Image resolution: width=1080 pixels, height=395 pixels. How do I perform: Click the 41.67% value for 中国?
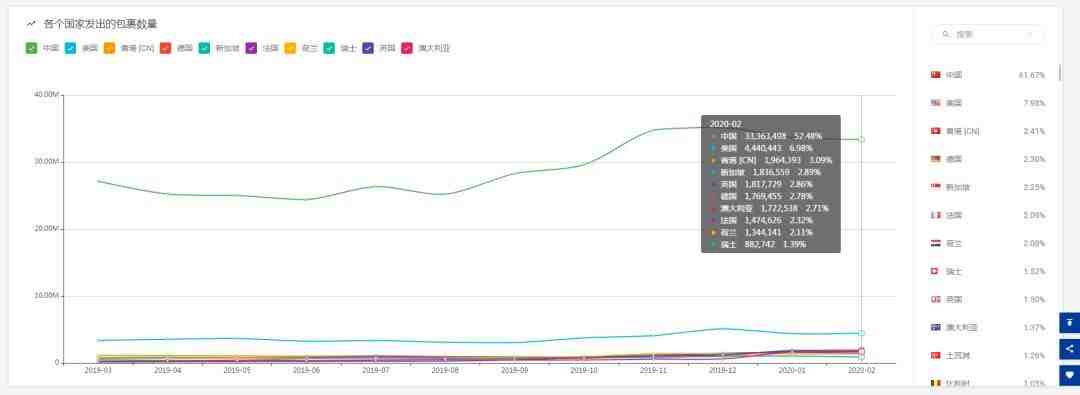[x=1032, y=74]
